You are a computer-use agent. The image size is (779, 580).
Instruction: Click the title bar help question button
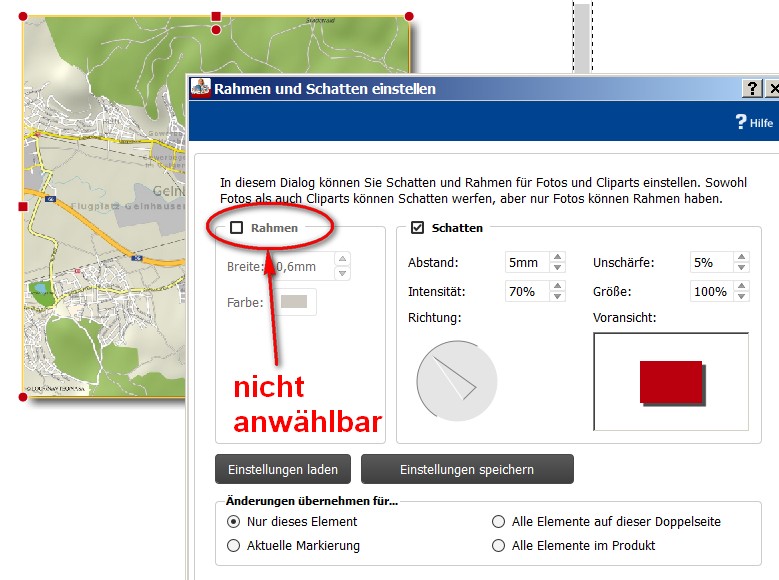coord(752,88)
